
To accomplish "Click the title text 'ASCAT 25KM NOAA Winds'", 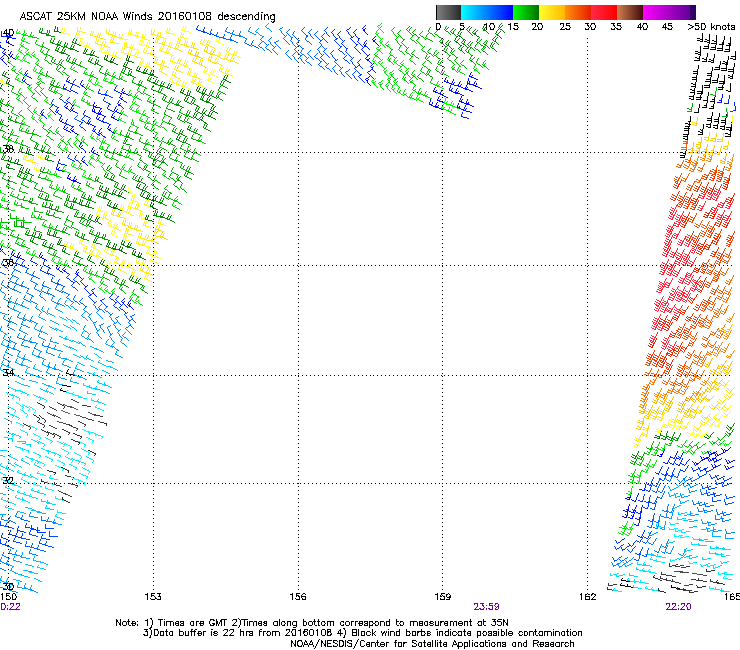I will tap(87, 16).
